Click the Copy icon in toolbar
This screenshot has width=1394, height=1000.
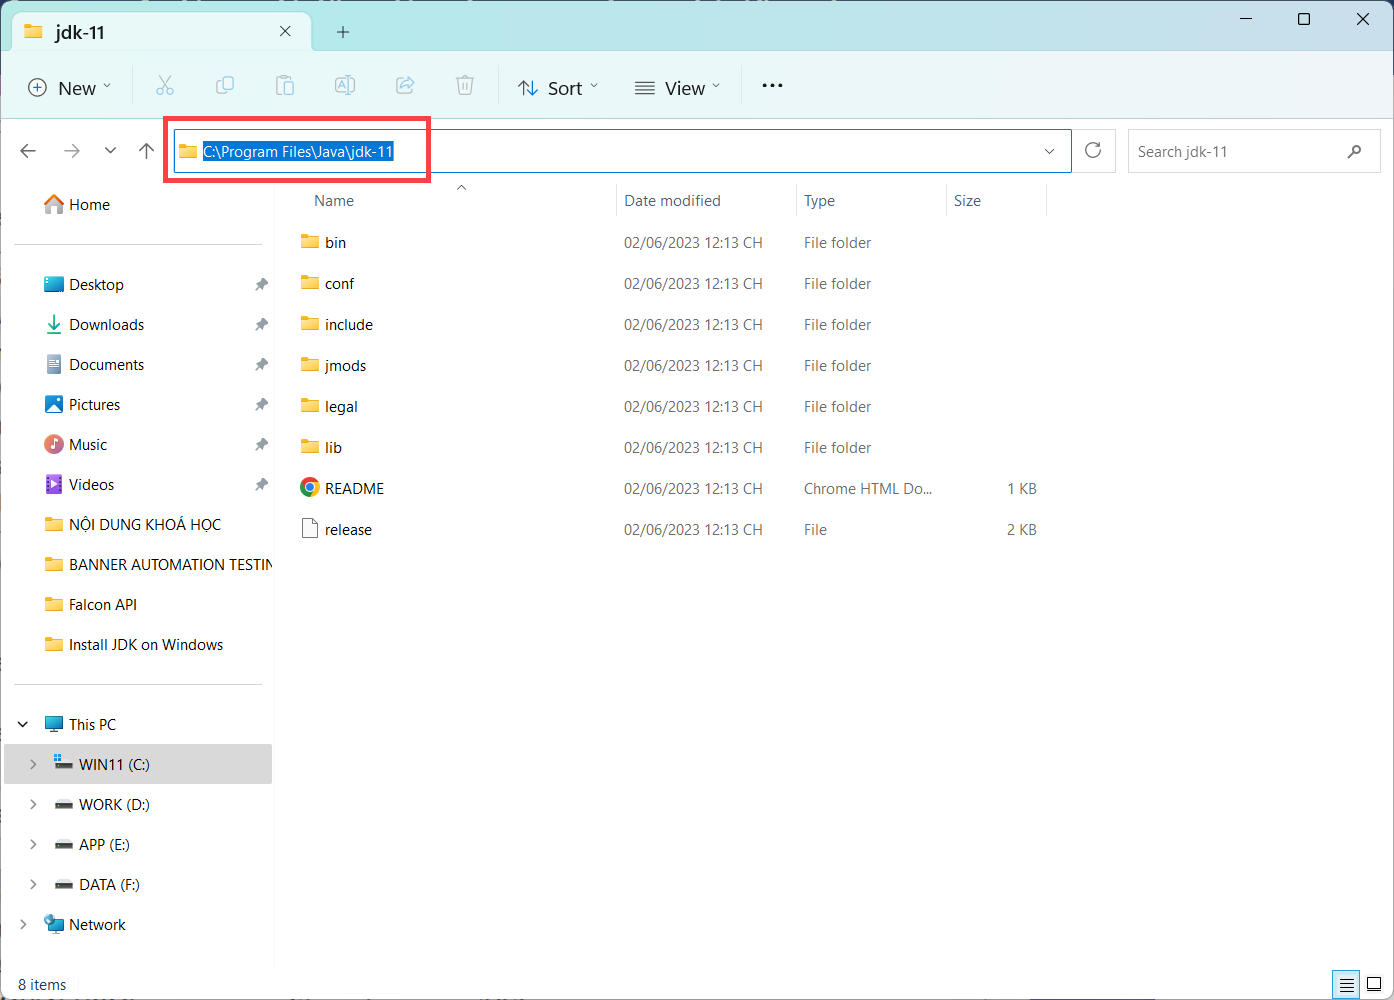(225, 86)
